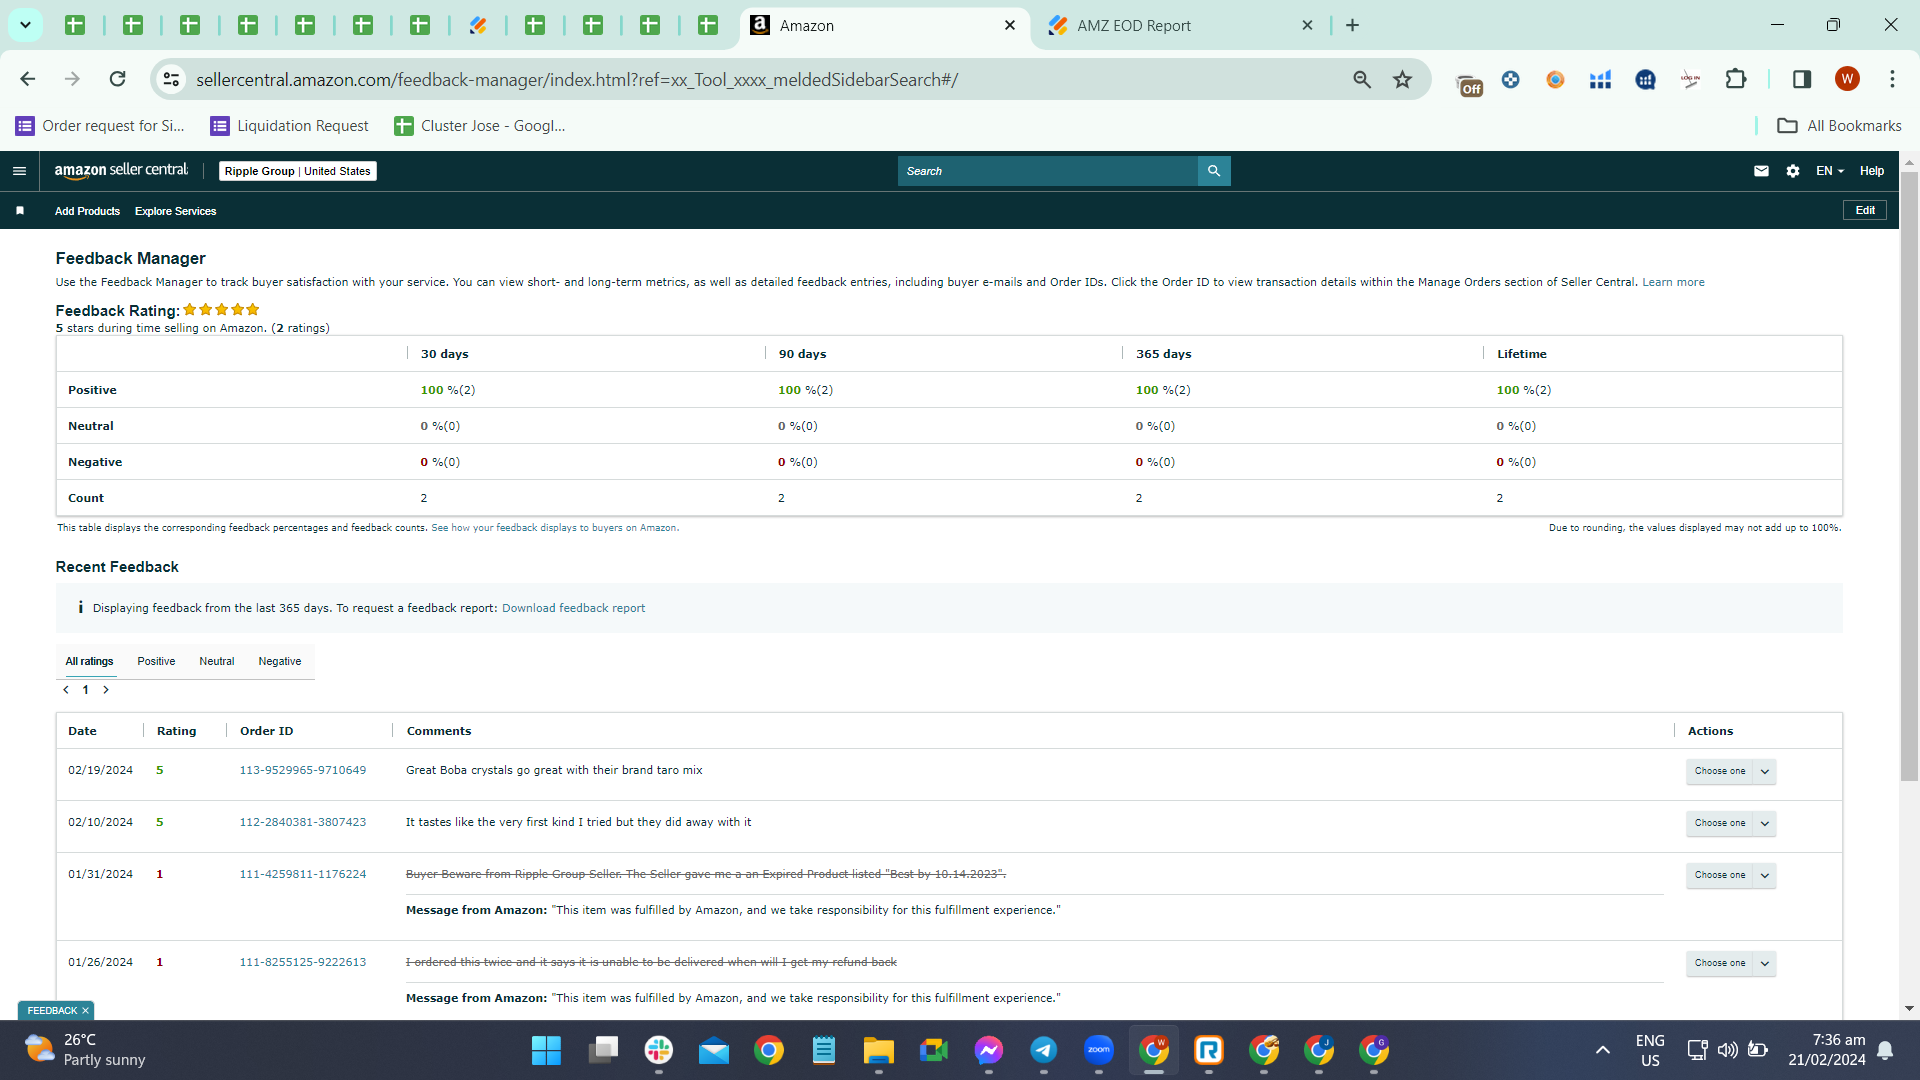Show hidden system tray icons
The width and height of the screenshot is (1920, 1080).
pyautogui.click(x=1603, y=1050)
